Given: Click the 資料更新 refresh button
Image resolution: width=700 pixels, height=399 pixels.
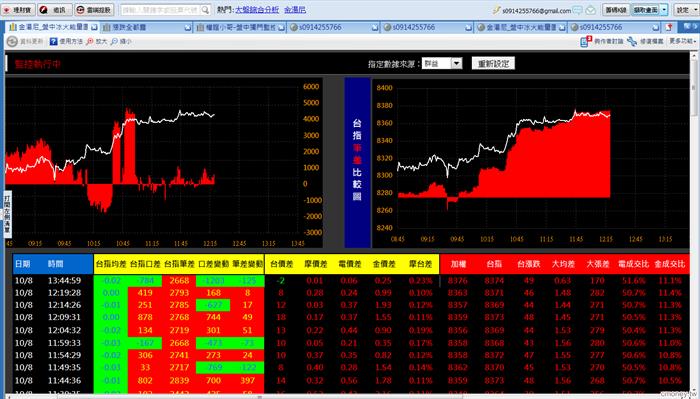Looking at the screenshot, I should (x=25, y=41).
